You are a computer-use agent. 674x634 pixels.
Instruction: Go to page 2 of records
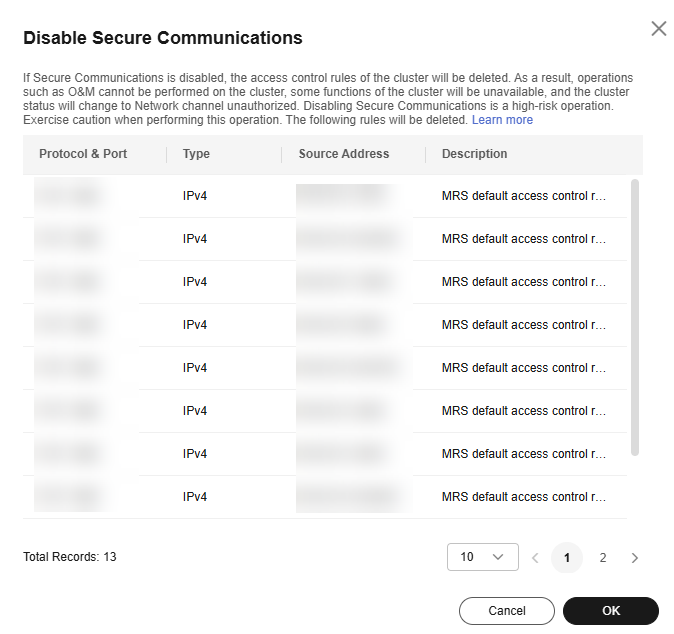pos(603,557)
